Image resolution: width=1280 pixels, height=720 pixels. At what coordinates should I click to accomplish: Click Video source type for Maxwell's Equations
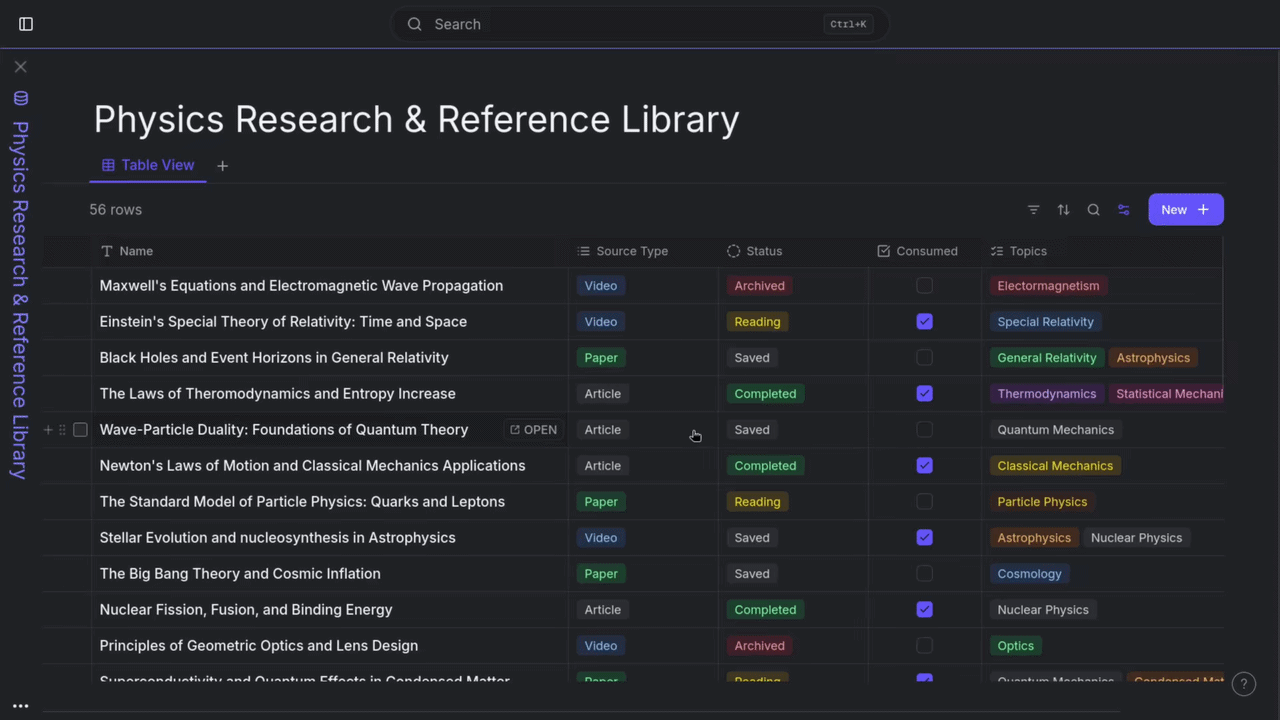tap(601, 286)
